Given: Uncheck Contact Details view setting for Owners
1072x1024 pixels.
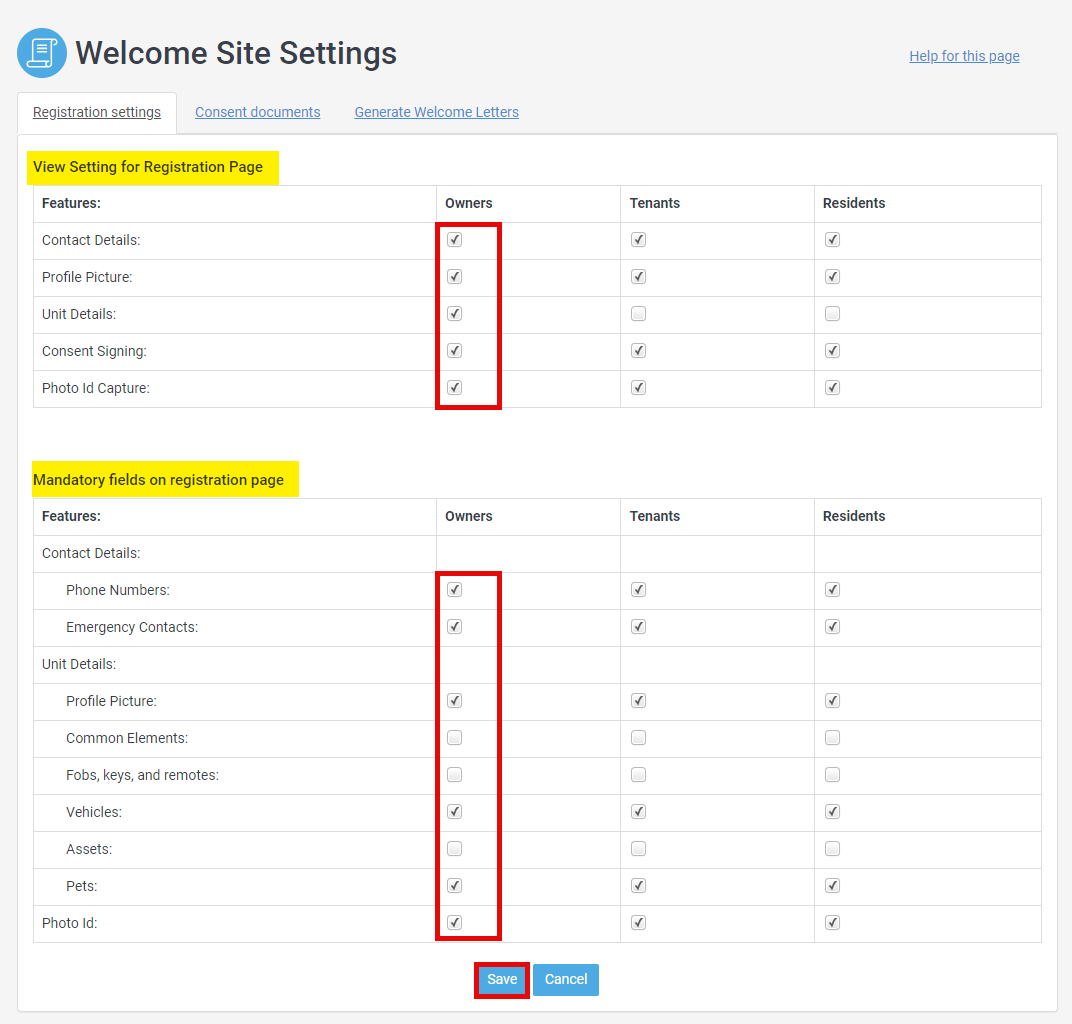Looking at the screenshot, I should [455, 240].
